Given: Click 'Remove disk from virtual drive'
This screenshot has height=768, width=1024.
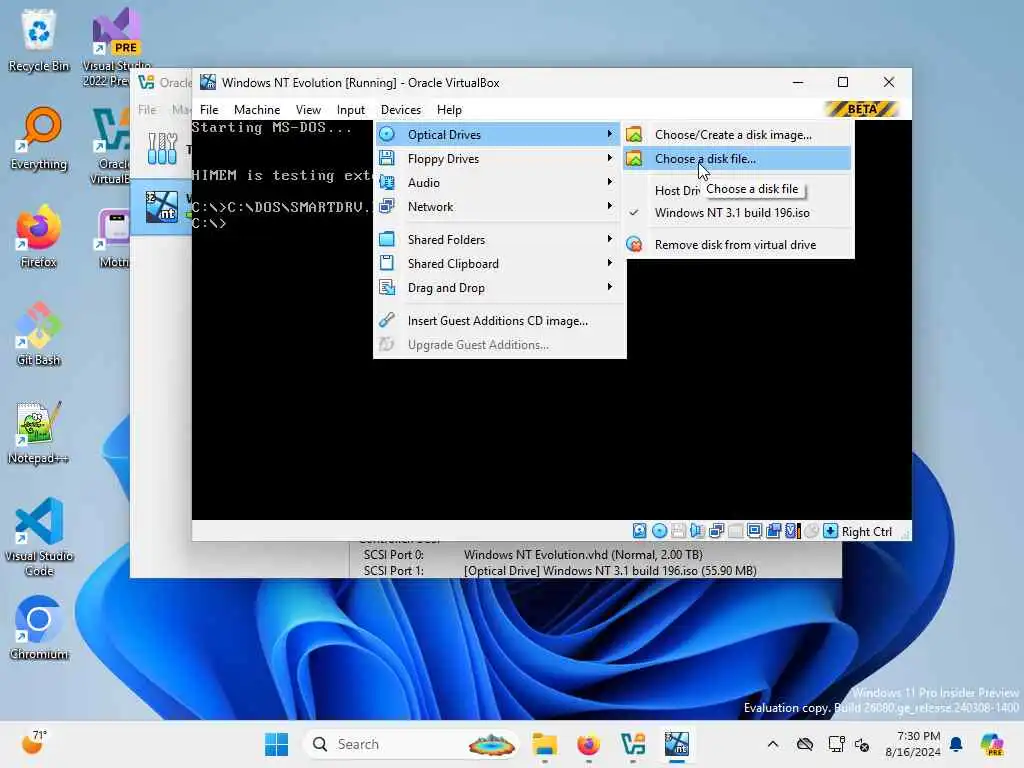Looking at the screenshot, I should [739, 245].
